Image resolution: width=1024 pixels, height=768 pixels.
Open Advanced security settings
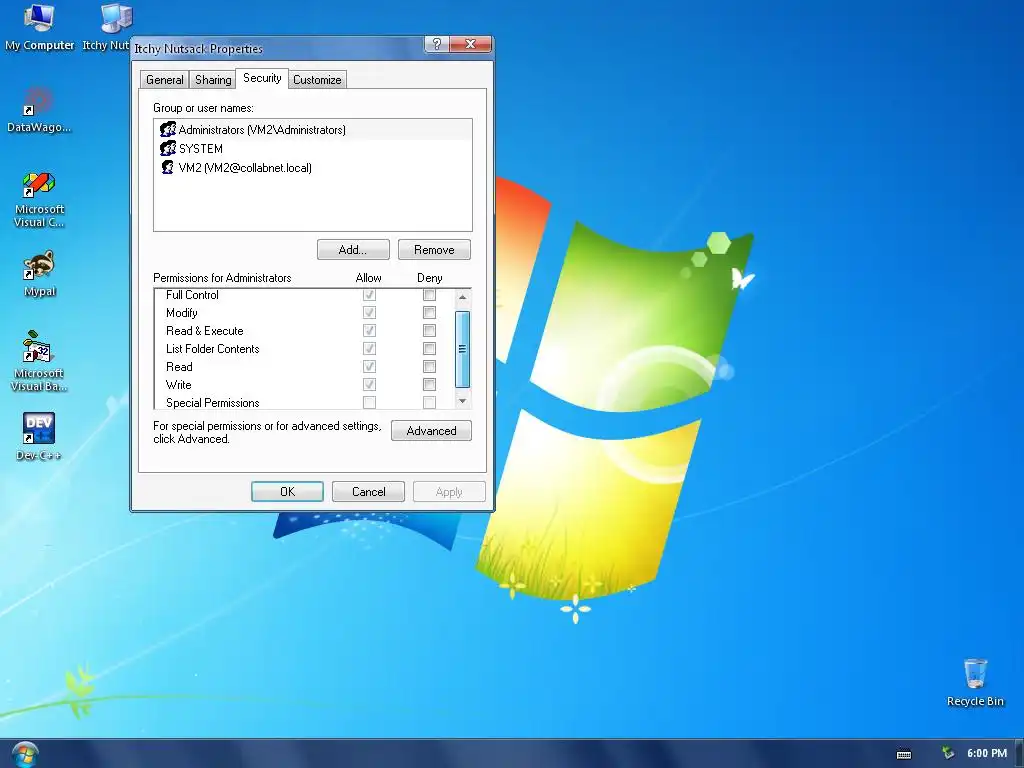[431, 430]
